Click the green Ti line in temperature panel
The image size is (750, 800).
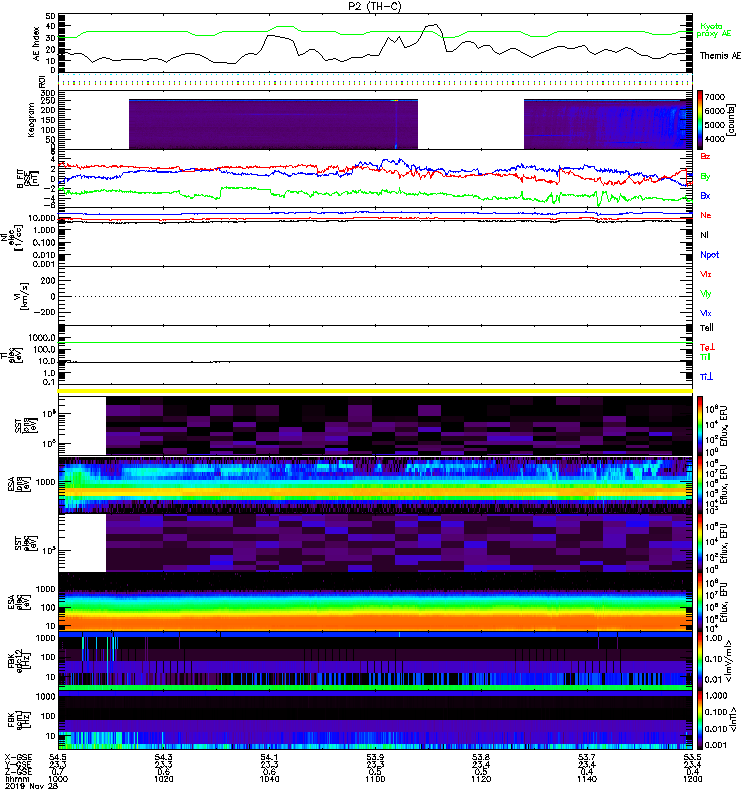(x=375, y=342)
